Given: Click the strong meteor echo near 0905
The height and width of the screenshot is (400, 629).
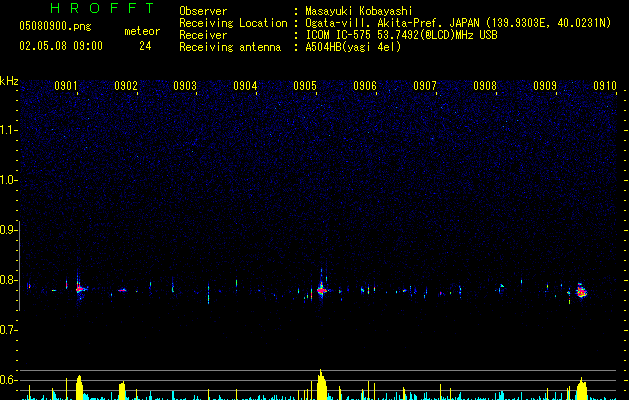Looking at the screenshot, I should point(321,290).
